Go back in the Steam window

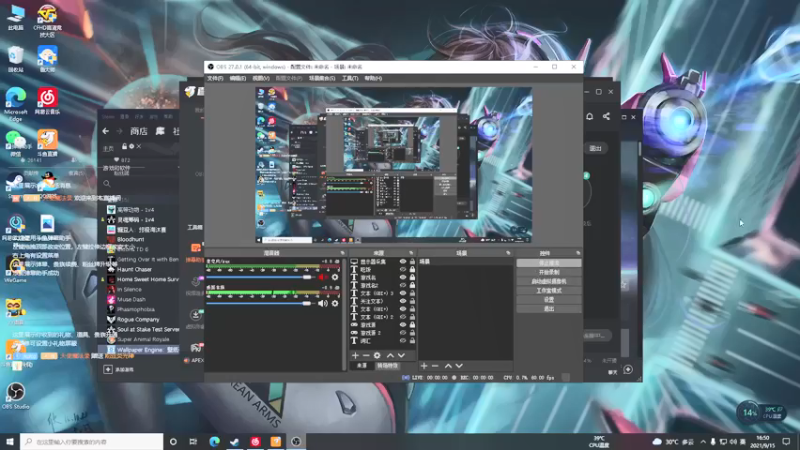(106, 131)
